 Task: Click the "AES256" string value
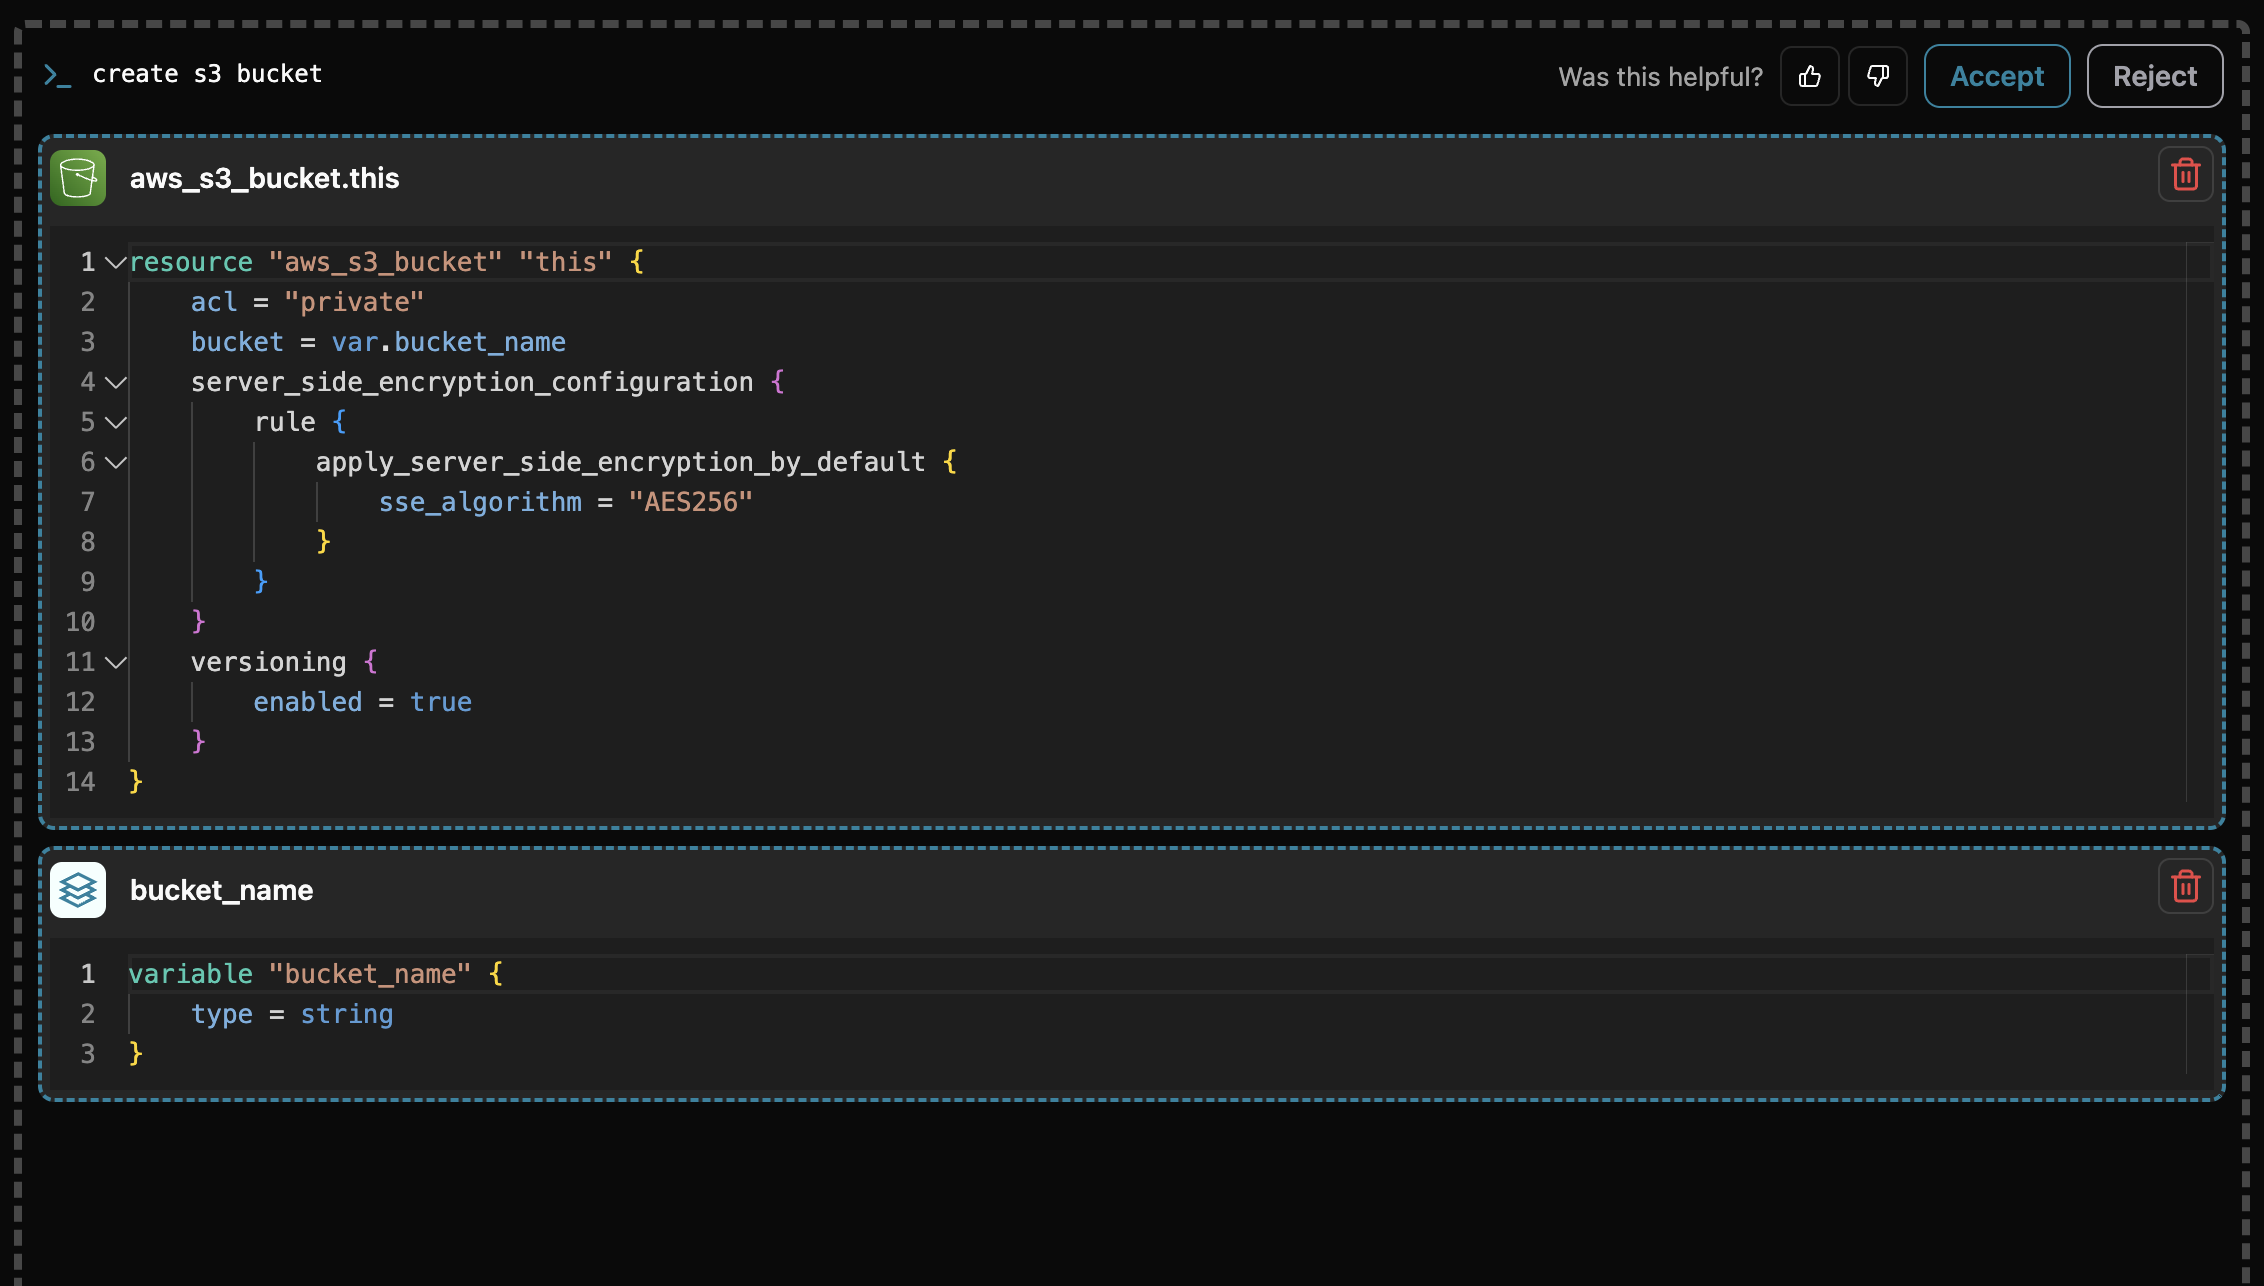click(690, 502)
